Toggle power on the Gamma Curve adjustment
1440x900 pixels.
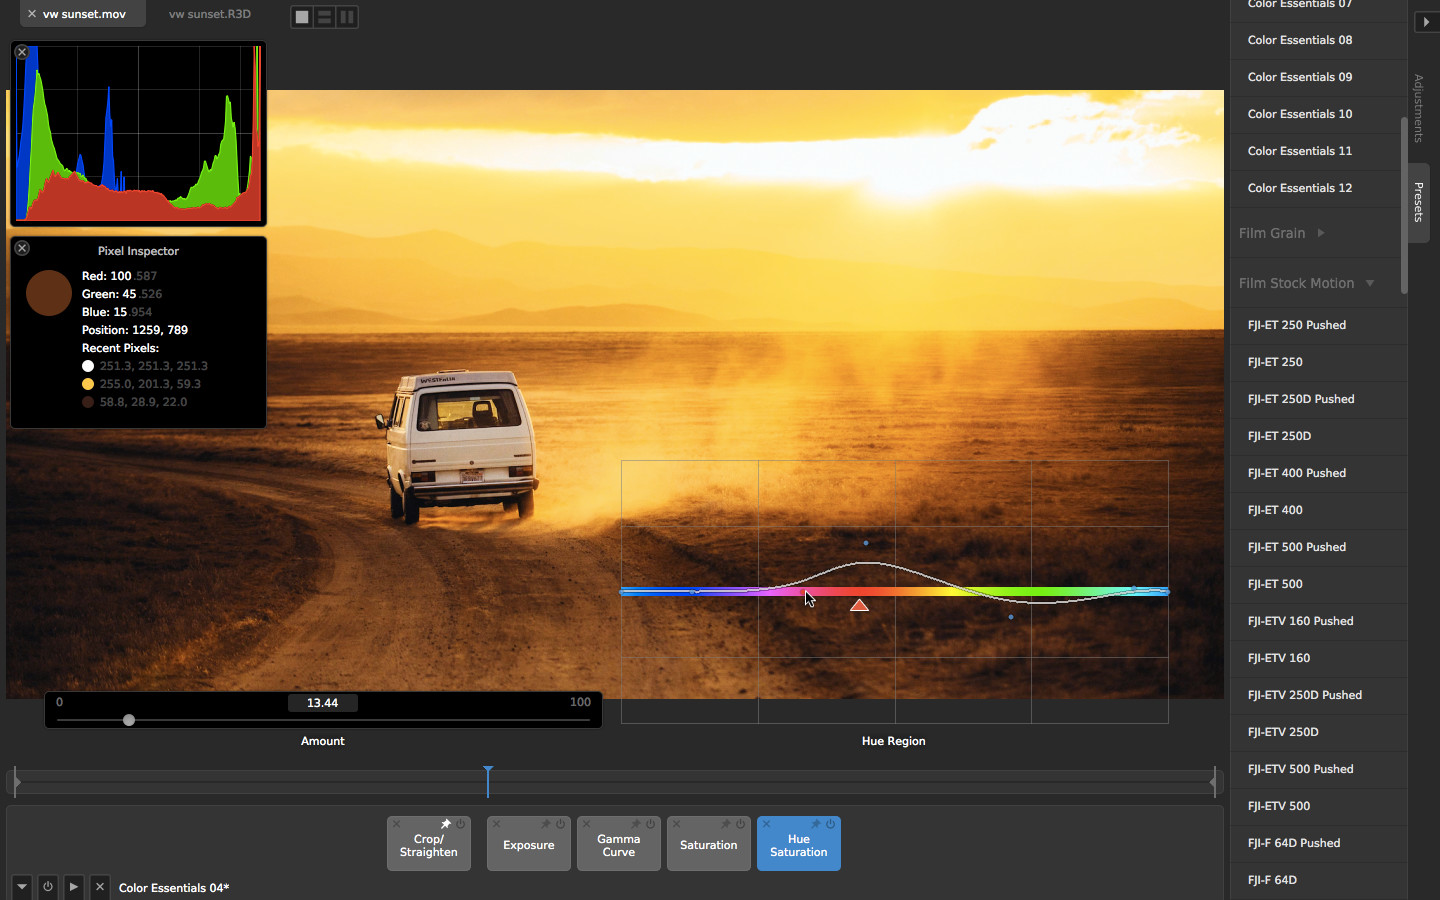(650, 824)
